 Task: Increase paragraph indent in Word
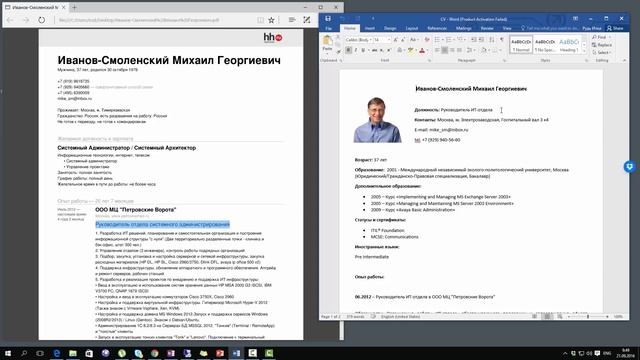pyautogui.click(x=481, y=40)
